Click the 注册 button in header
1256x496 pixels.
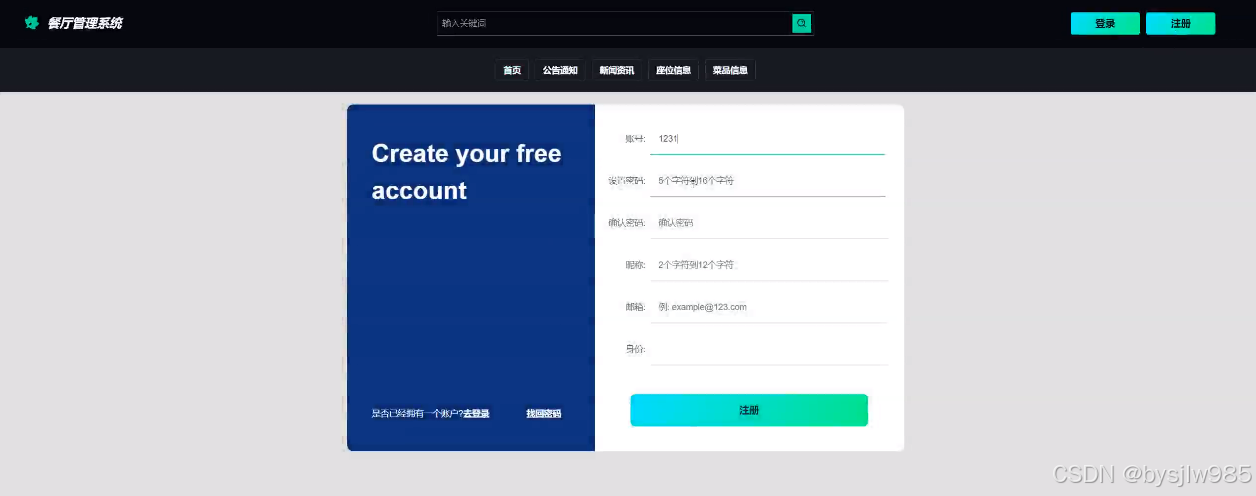point(1181,24)
